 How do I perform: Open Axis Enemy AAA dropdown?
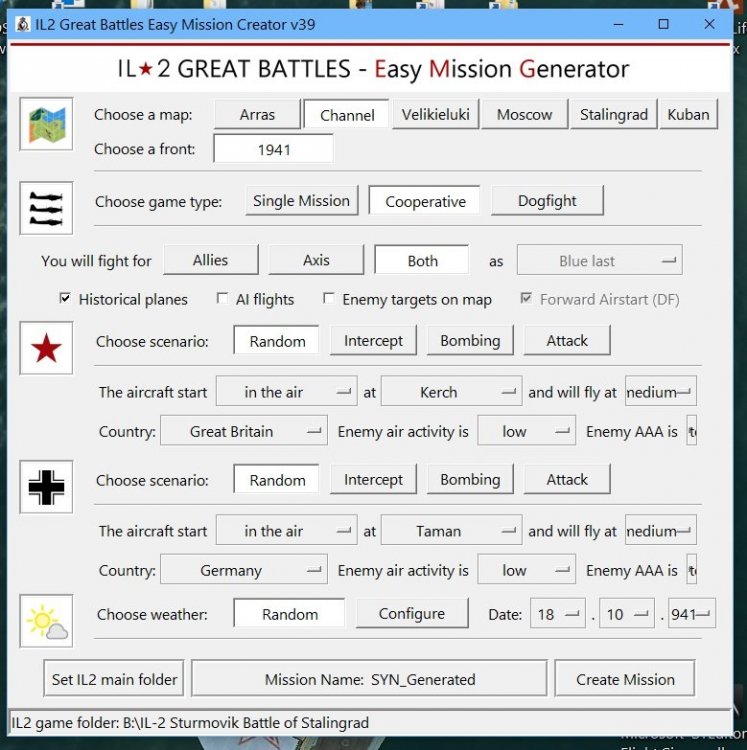click(x=692, y=570)
